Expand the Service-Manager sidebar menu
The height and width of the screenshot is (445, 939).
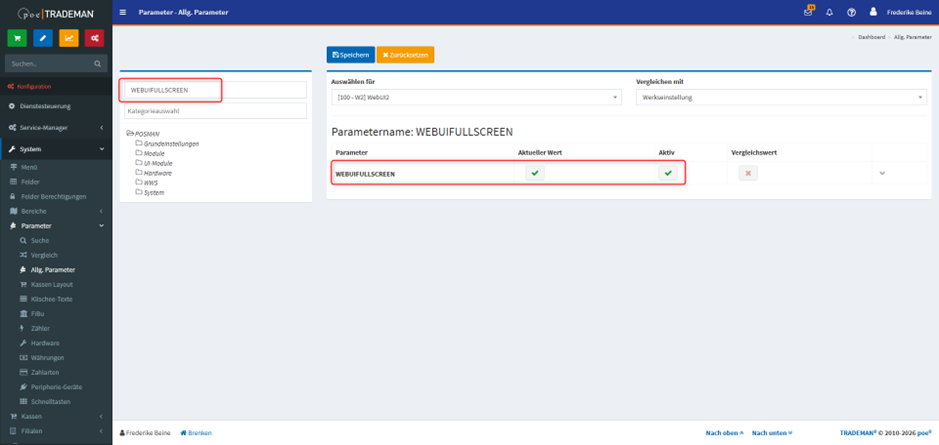[56, 128]
